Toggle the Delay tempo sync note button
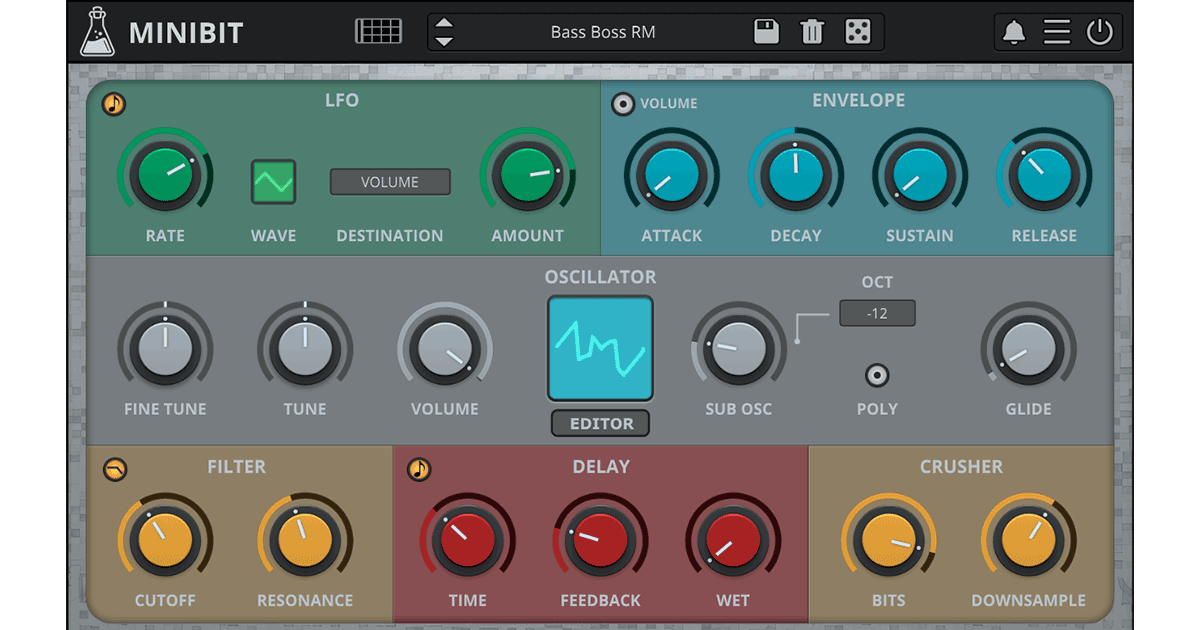Screen dimensions: 1200x630 (419, 469)
